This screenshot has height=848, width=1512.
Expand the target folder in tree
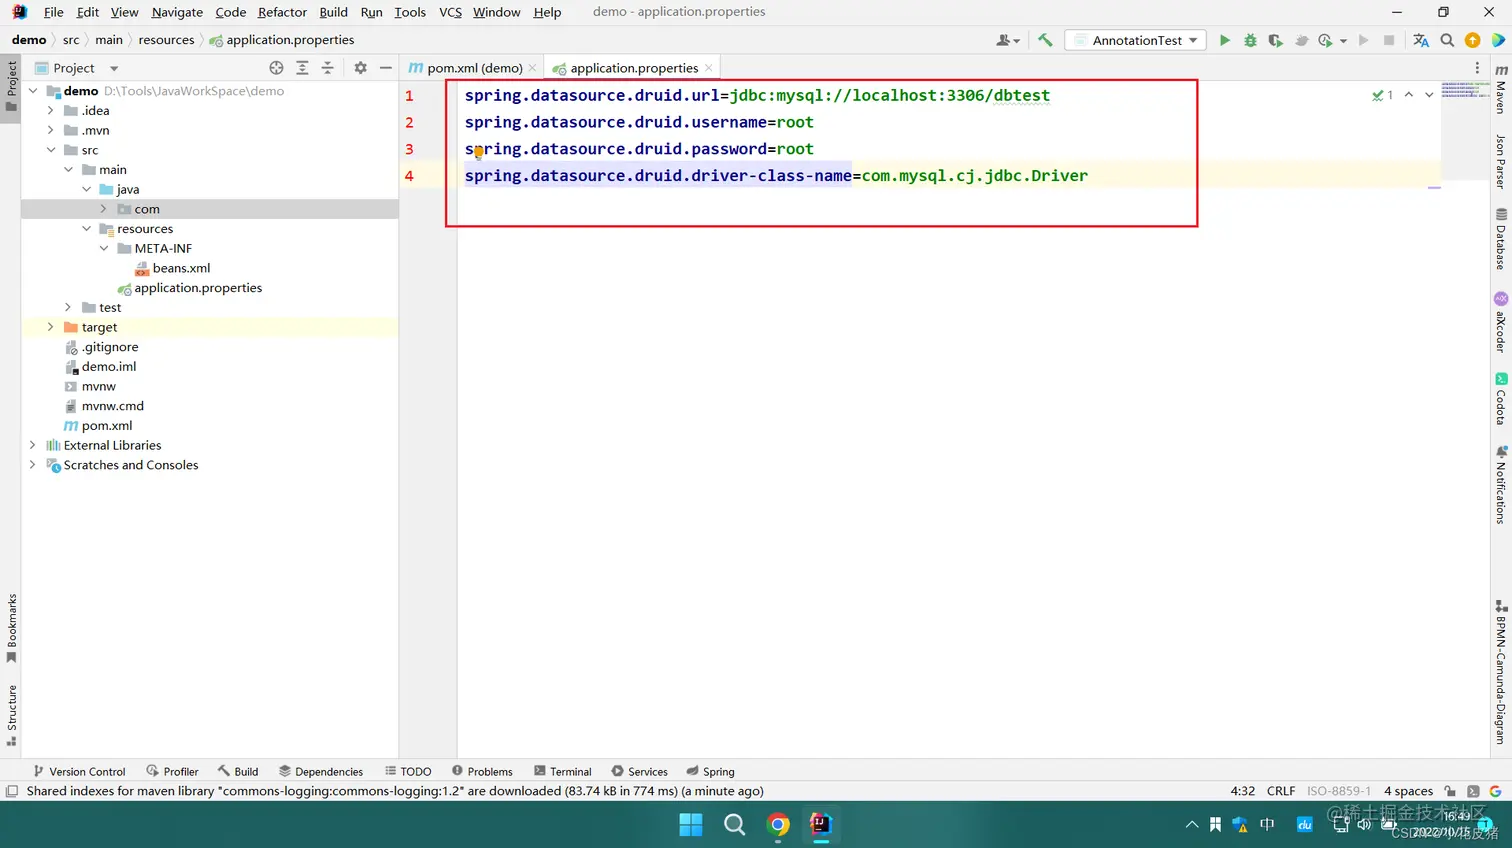(x=50, y=327)
